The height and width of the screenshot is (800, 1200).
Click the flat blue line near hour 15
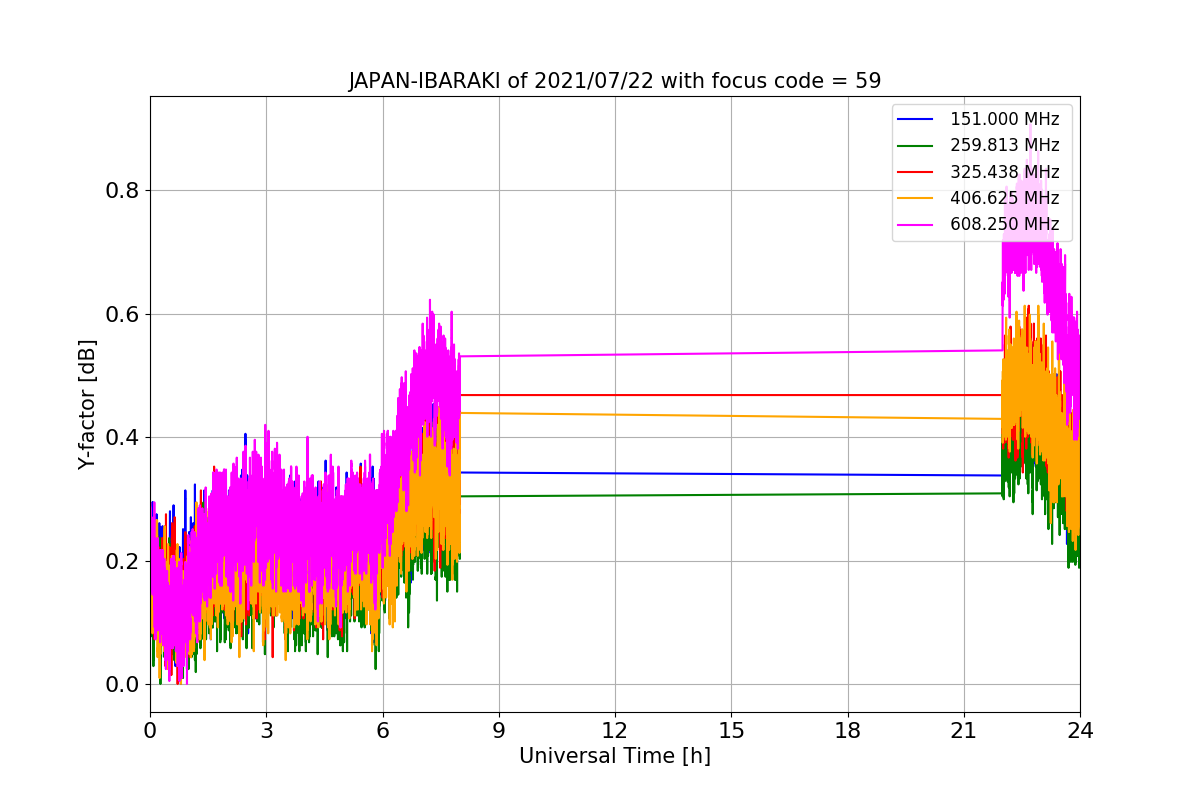731,474
